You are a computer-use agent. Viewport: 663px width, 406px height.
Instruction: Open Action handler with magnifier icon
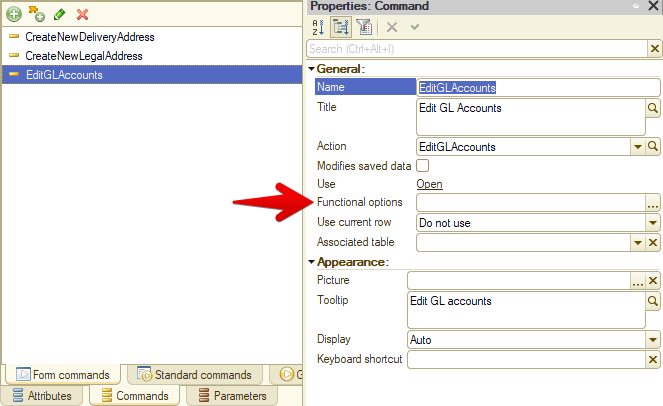(653, 147)
